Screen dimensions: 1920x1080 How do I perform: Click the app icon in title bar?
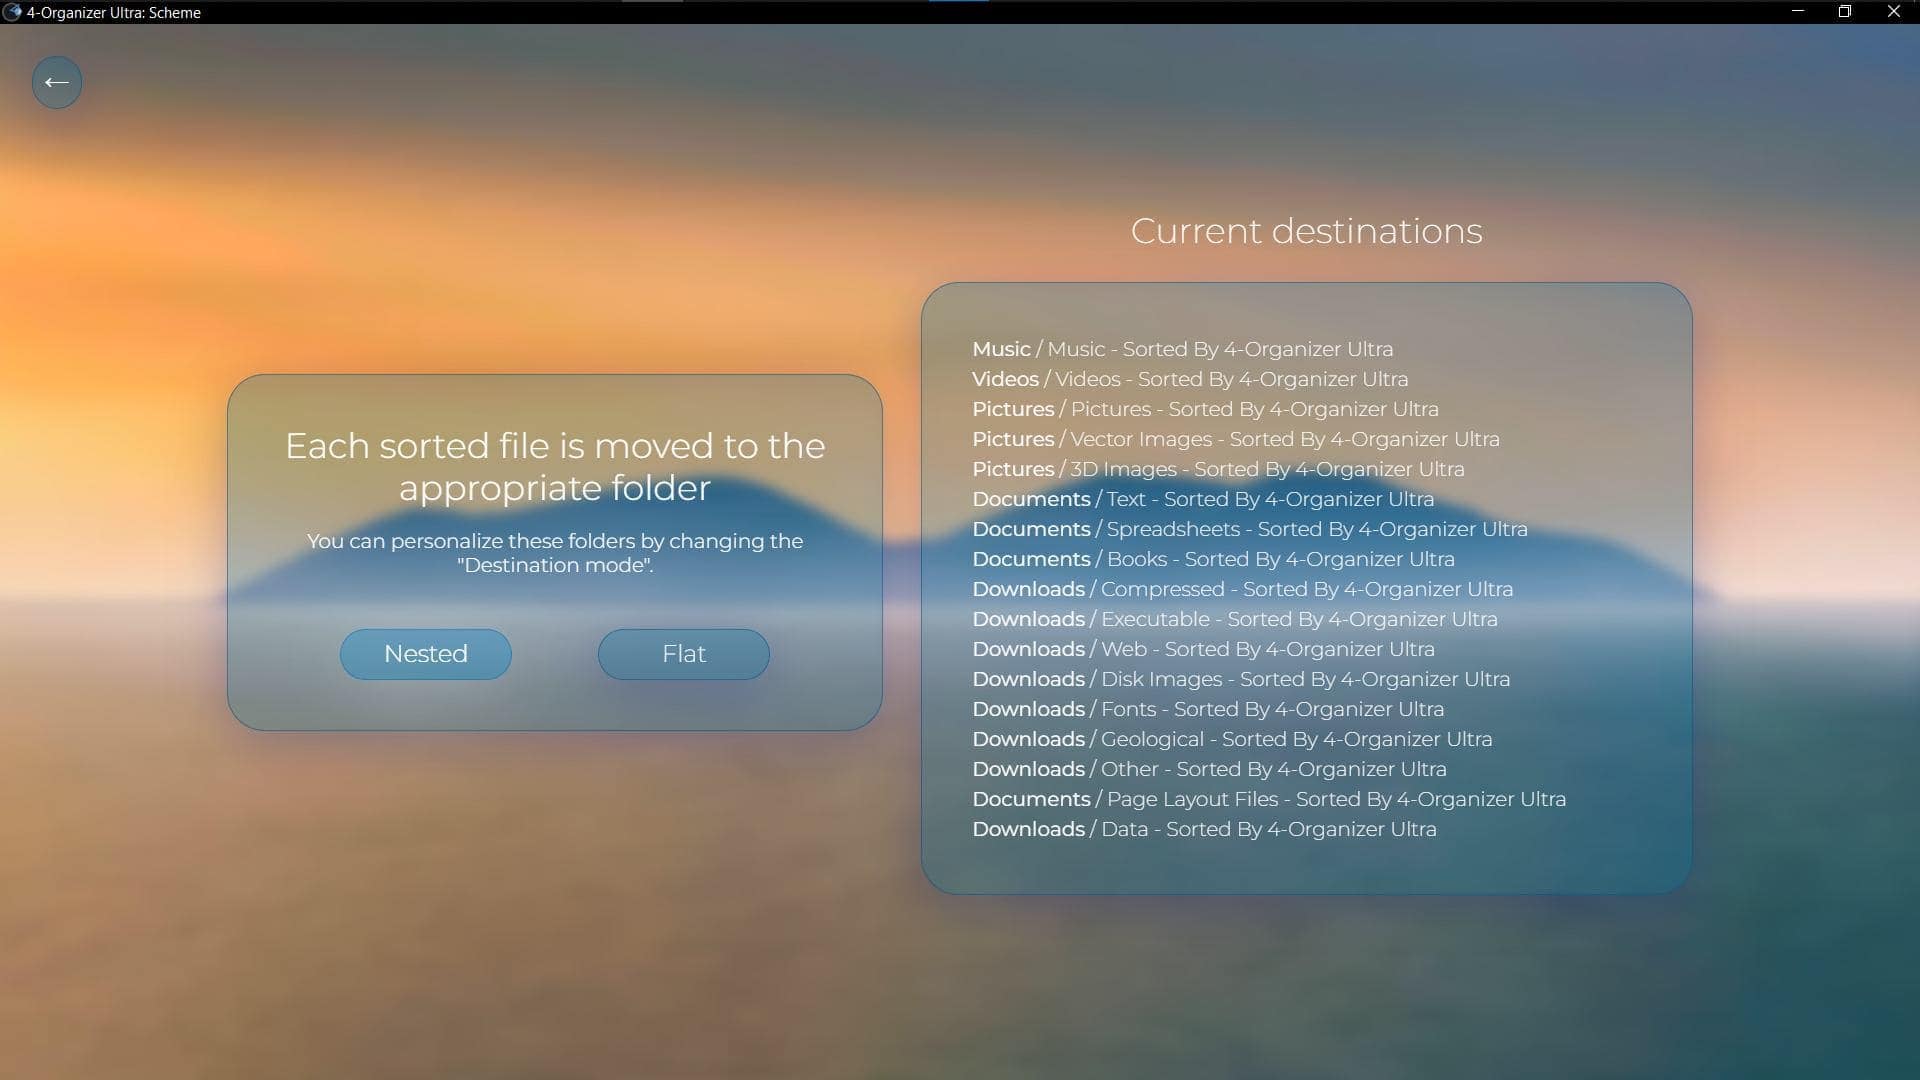(12, 12)
